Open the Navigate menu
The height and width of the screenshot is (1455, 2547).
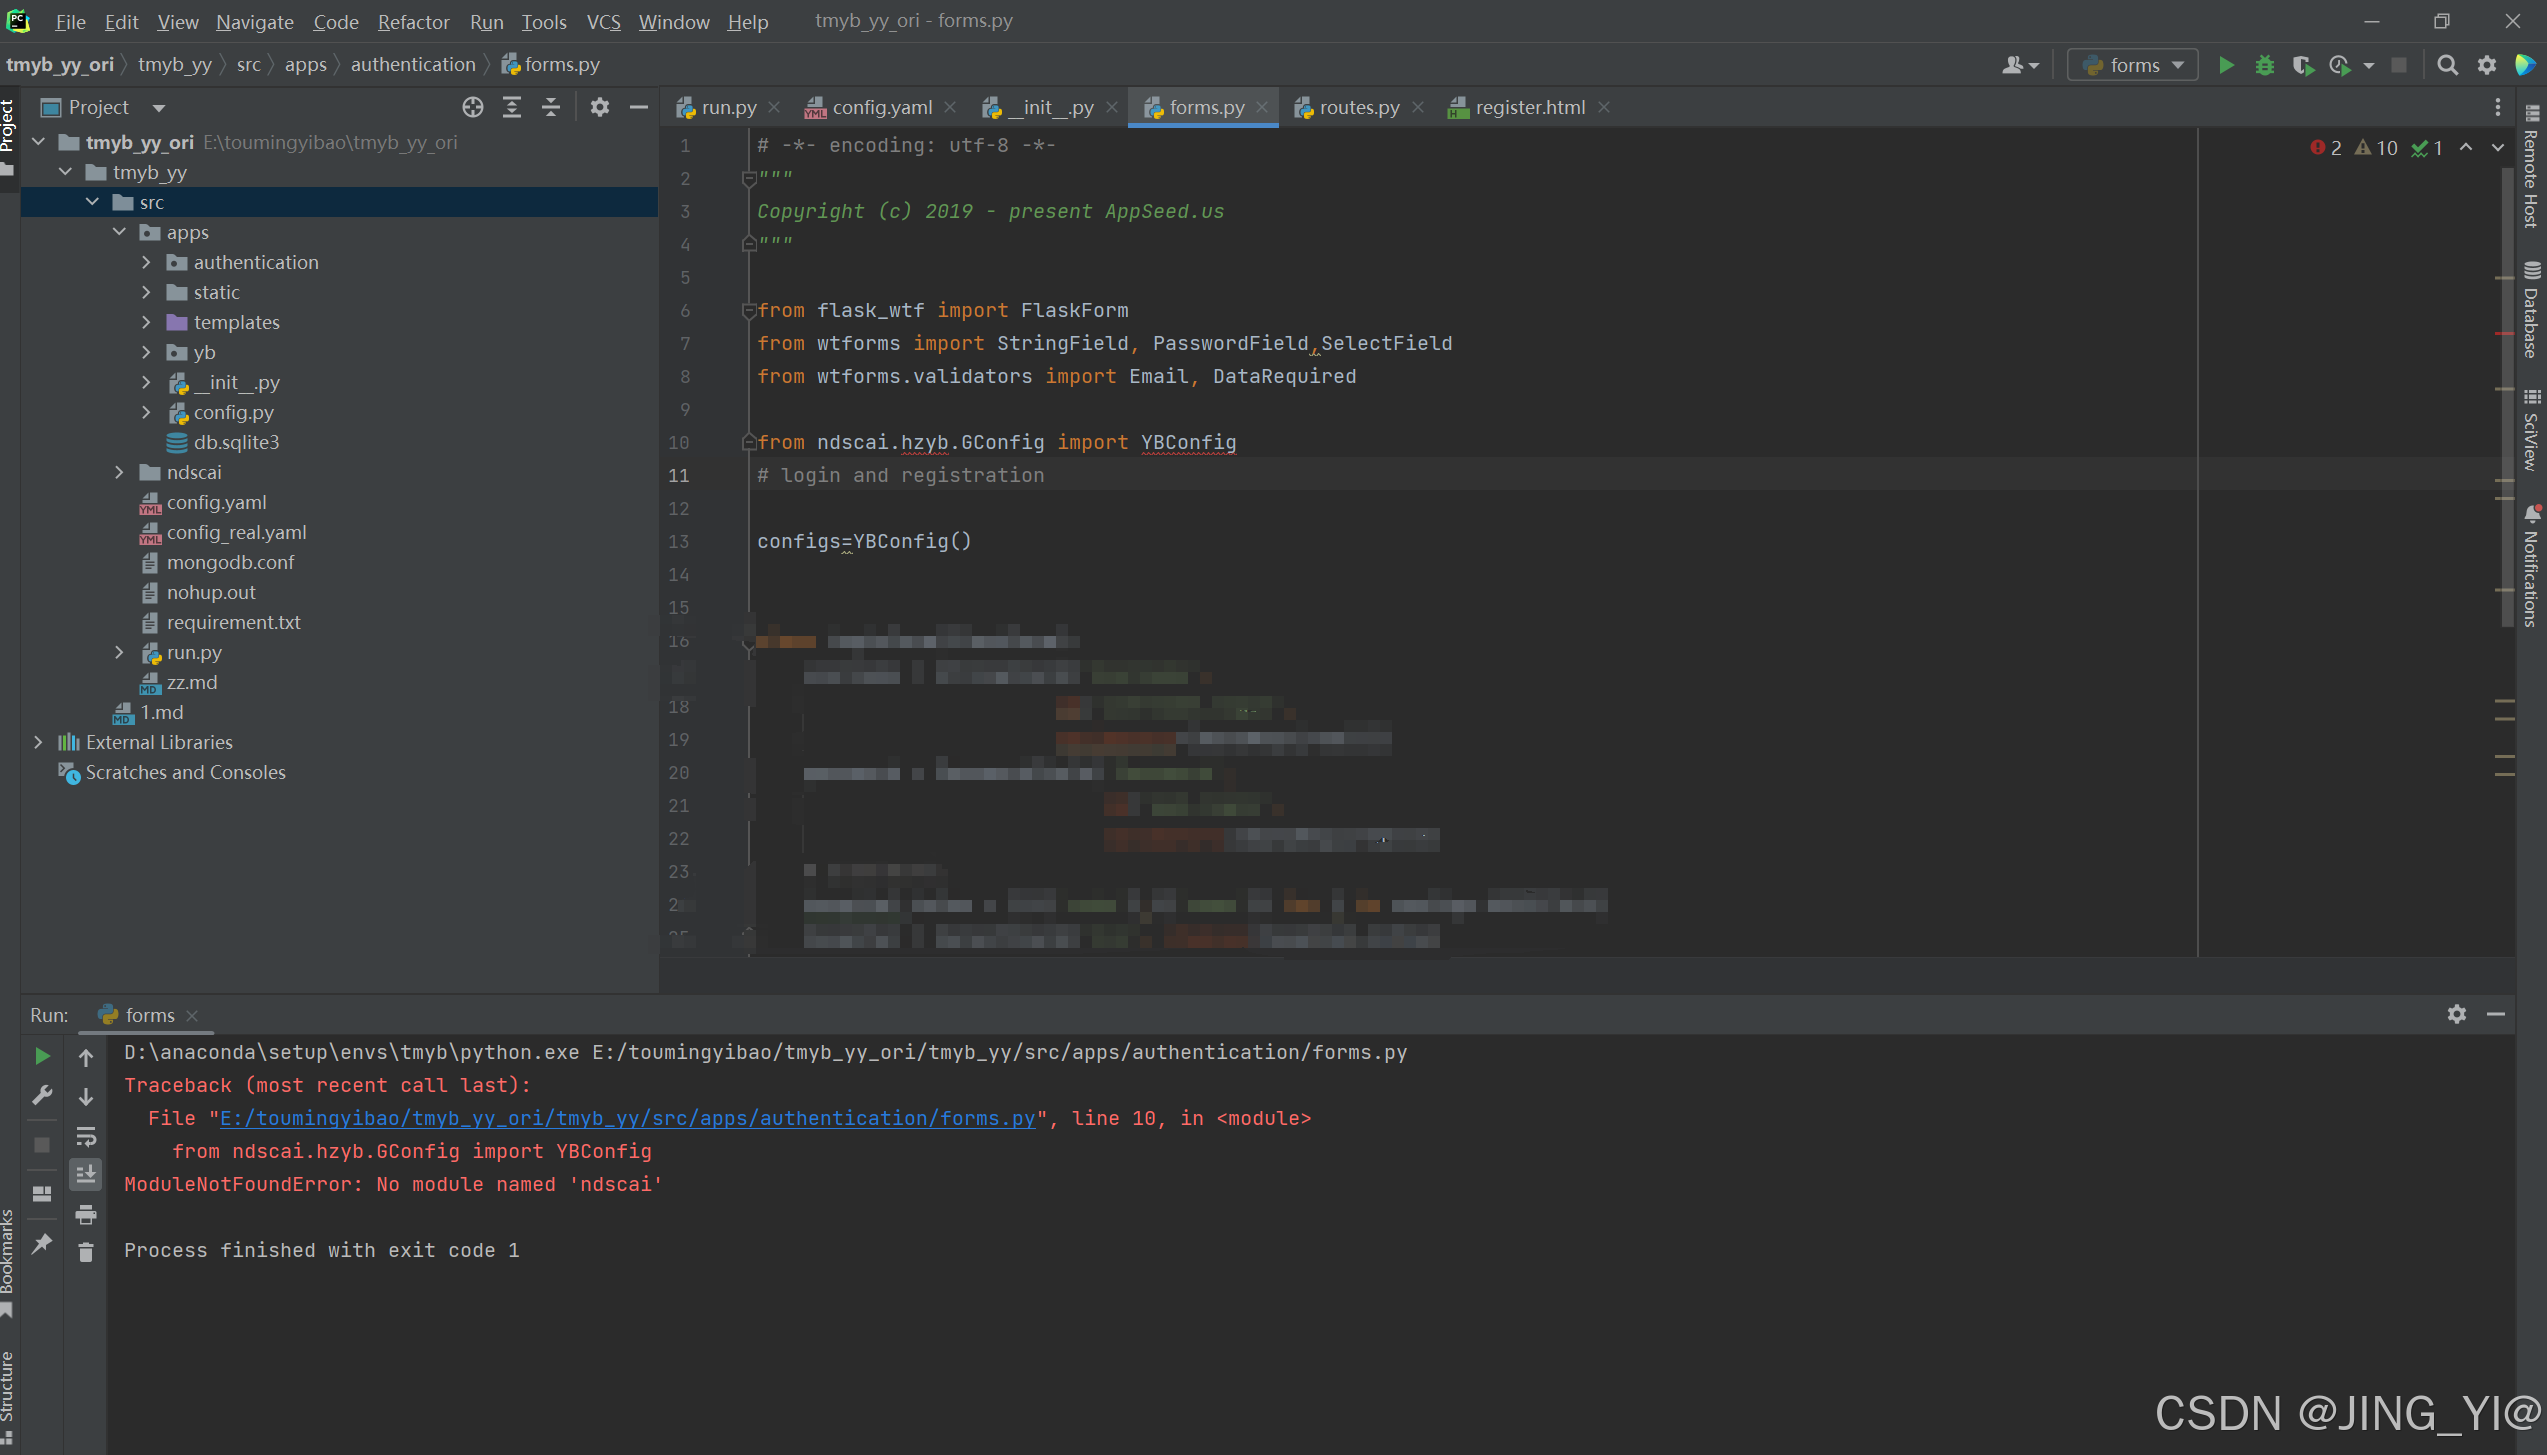tap(254, 21)
